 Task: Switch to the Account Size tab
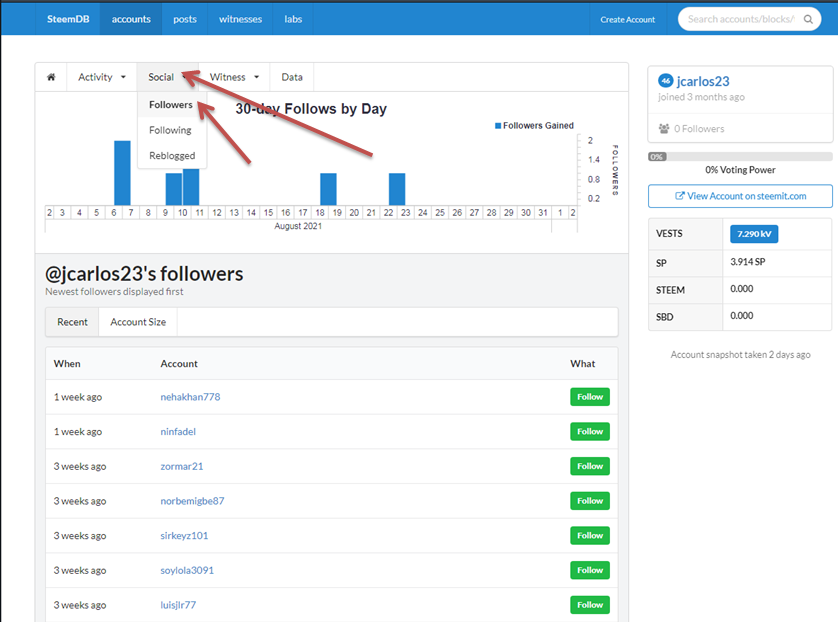tap(138, 322)
